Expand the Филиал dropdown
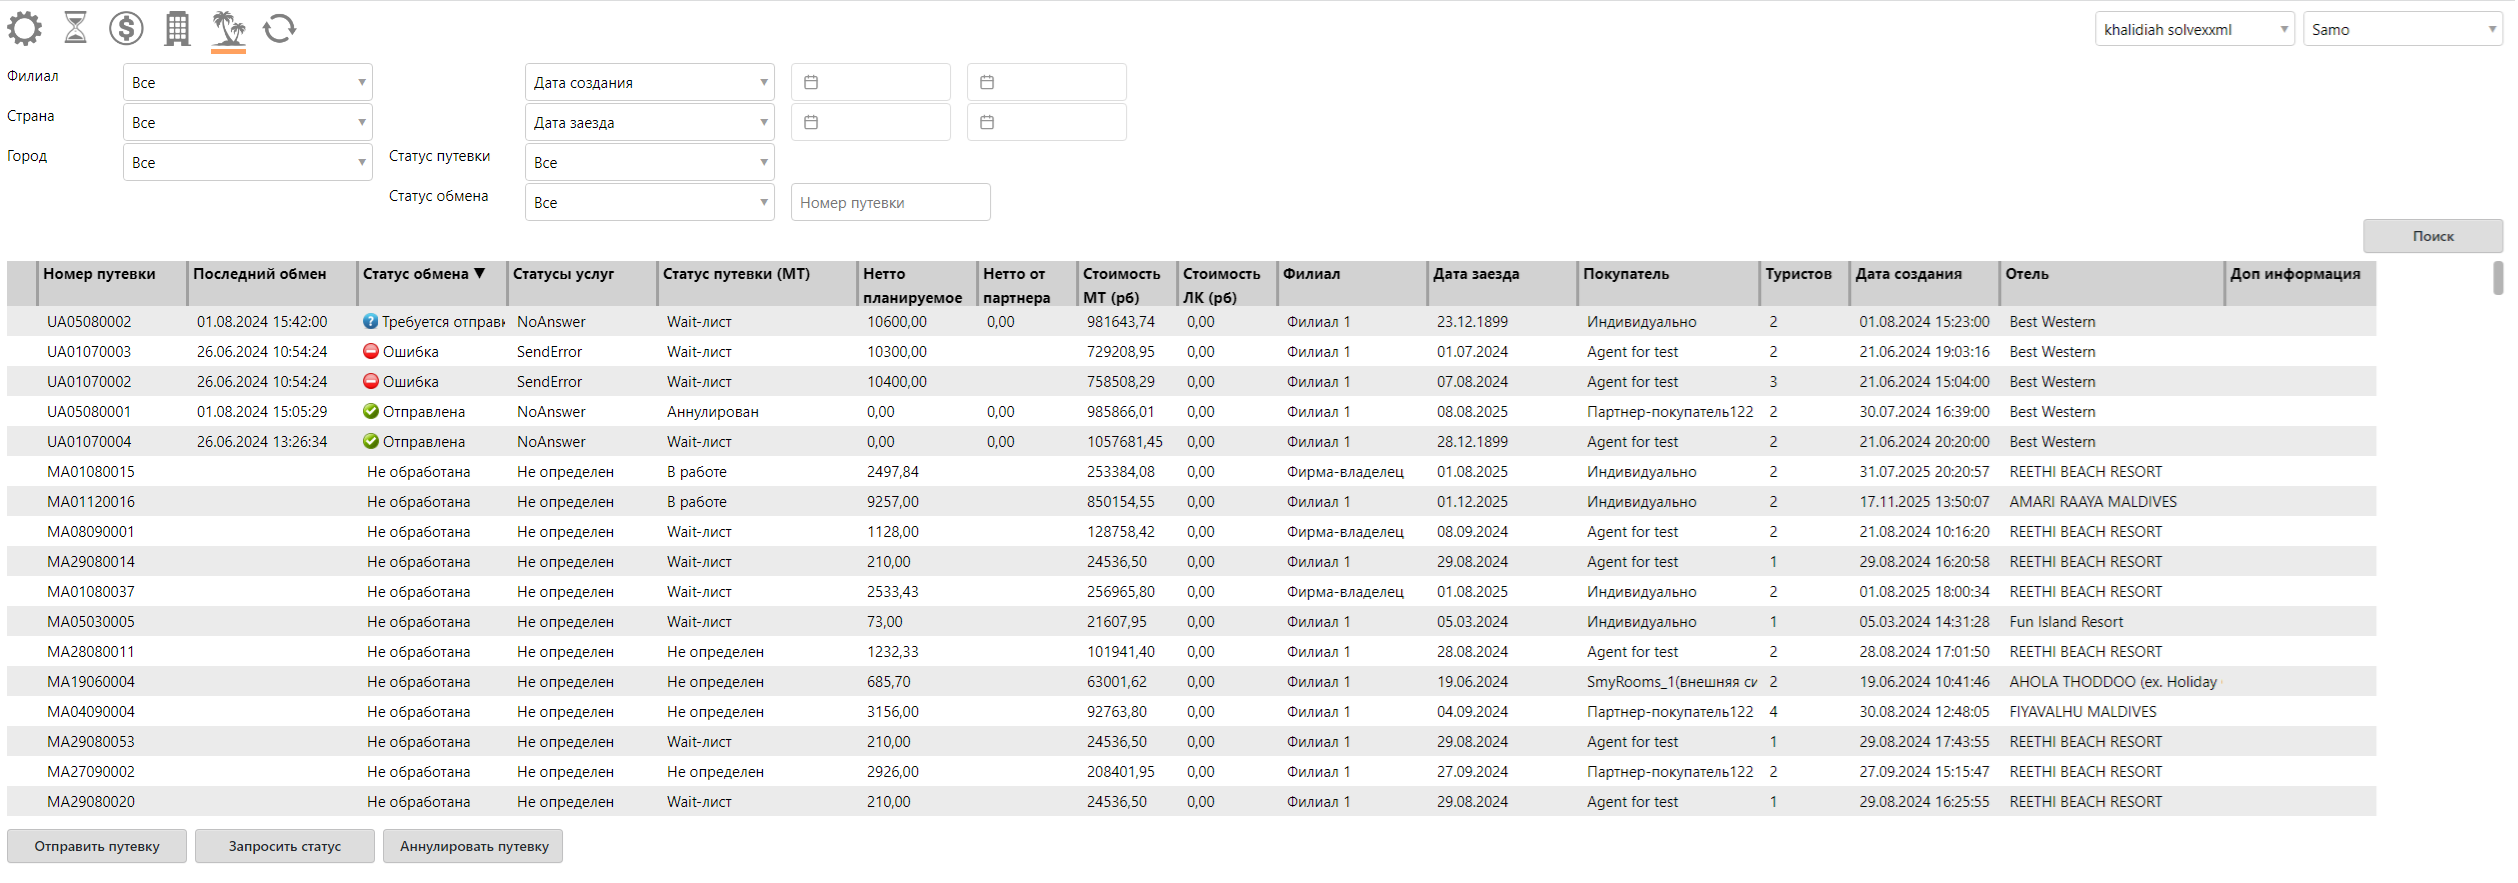This screenshot has height=883, width=2518. pyautogui.click(x=361, y=82)
